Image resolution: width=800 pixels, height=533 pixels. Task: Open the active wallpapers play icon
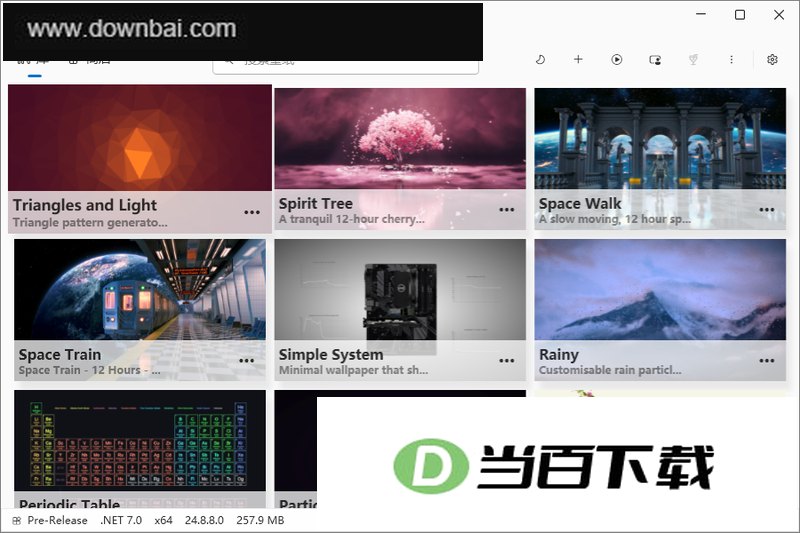tap(616, 60)
